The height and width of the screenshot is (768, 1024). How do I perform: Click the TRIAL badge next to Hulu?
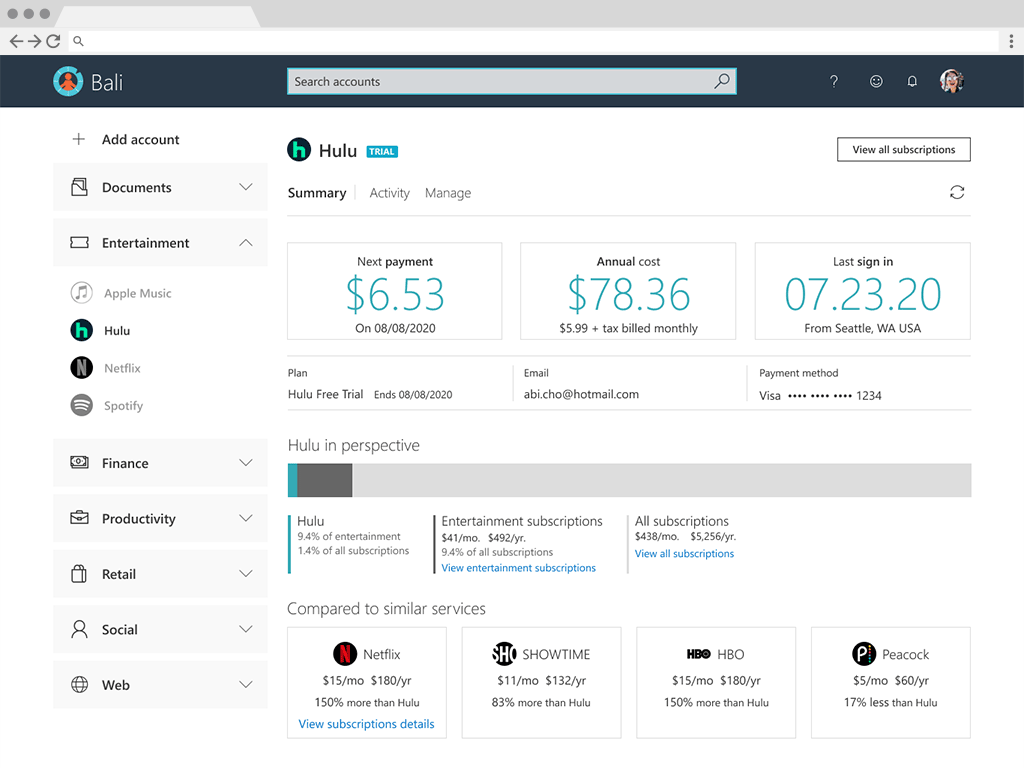tap(382, 152)
